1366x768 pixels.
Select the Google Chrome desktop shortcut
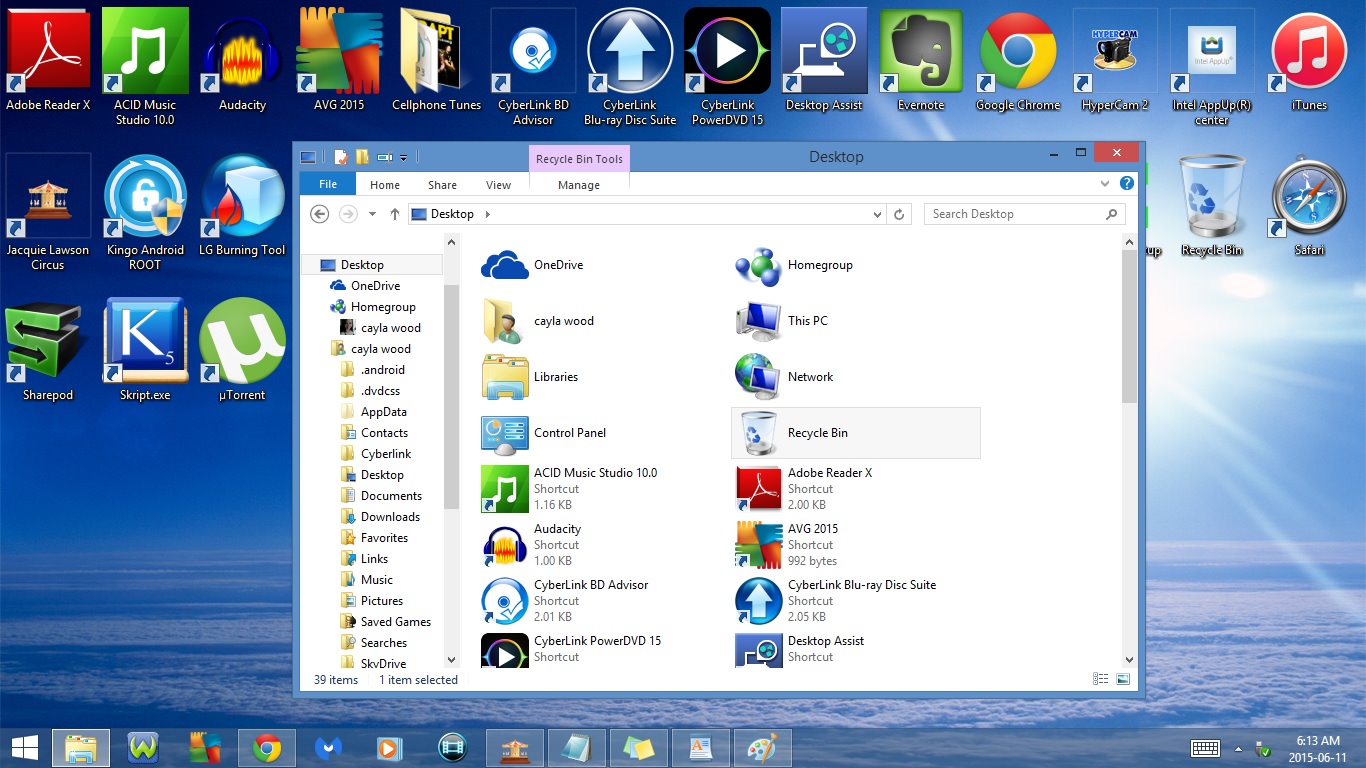point(1018,60)
